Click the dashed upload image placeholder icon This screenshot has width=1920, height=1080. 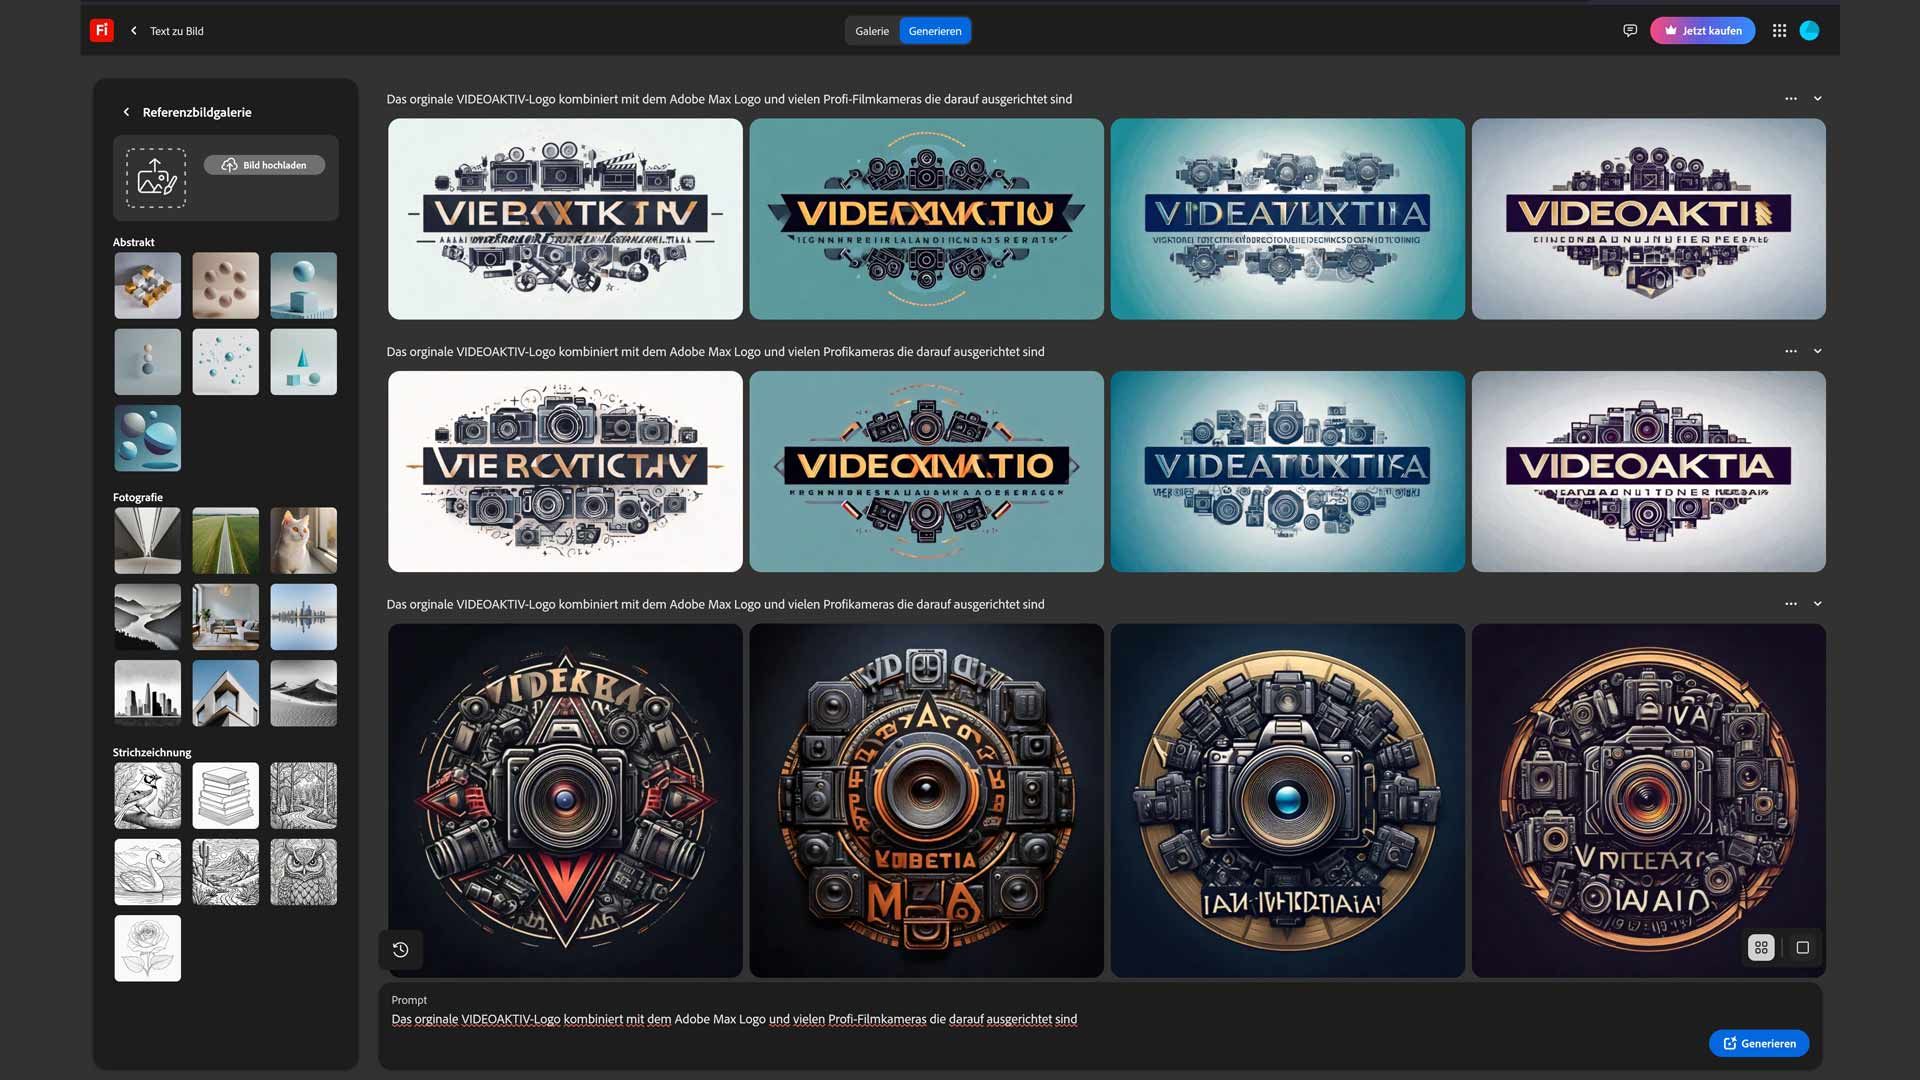(155, 177)
